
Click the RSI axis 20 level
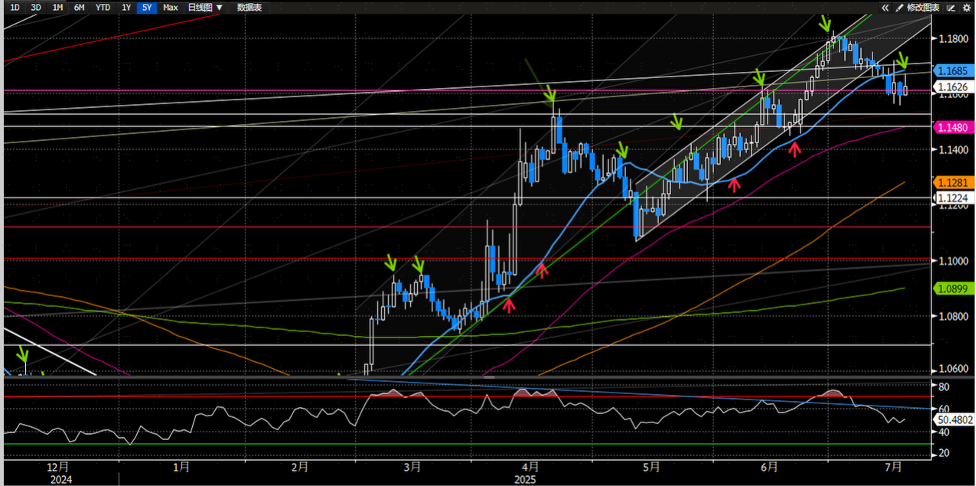tap(943, 454)
